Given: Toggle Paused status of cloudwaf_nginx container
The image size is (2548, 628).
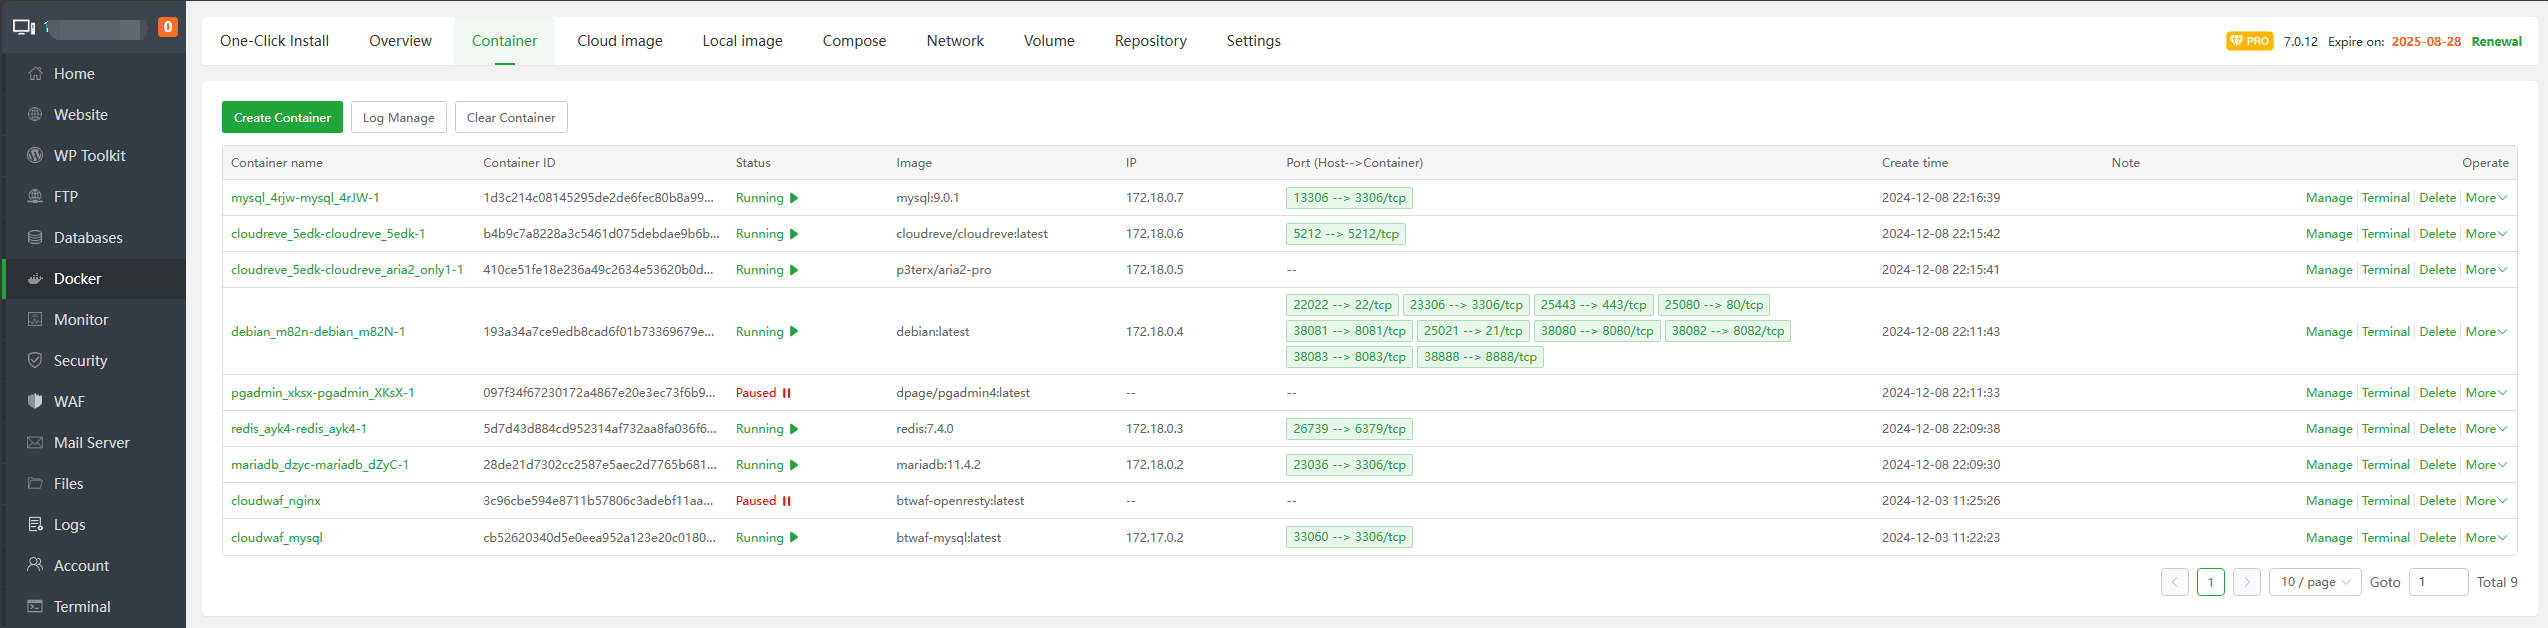Looking at the screenshot, I should [763, 501].
